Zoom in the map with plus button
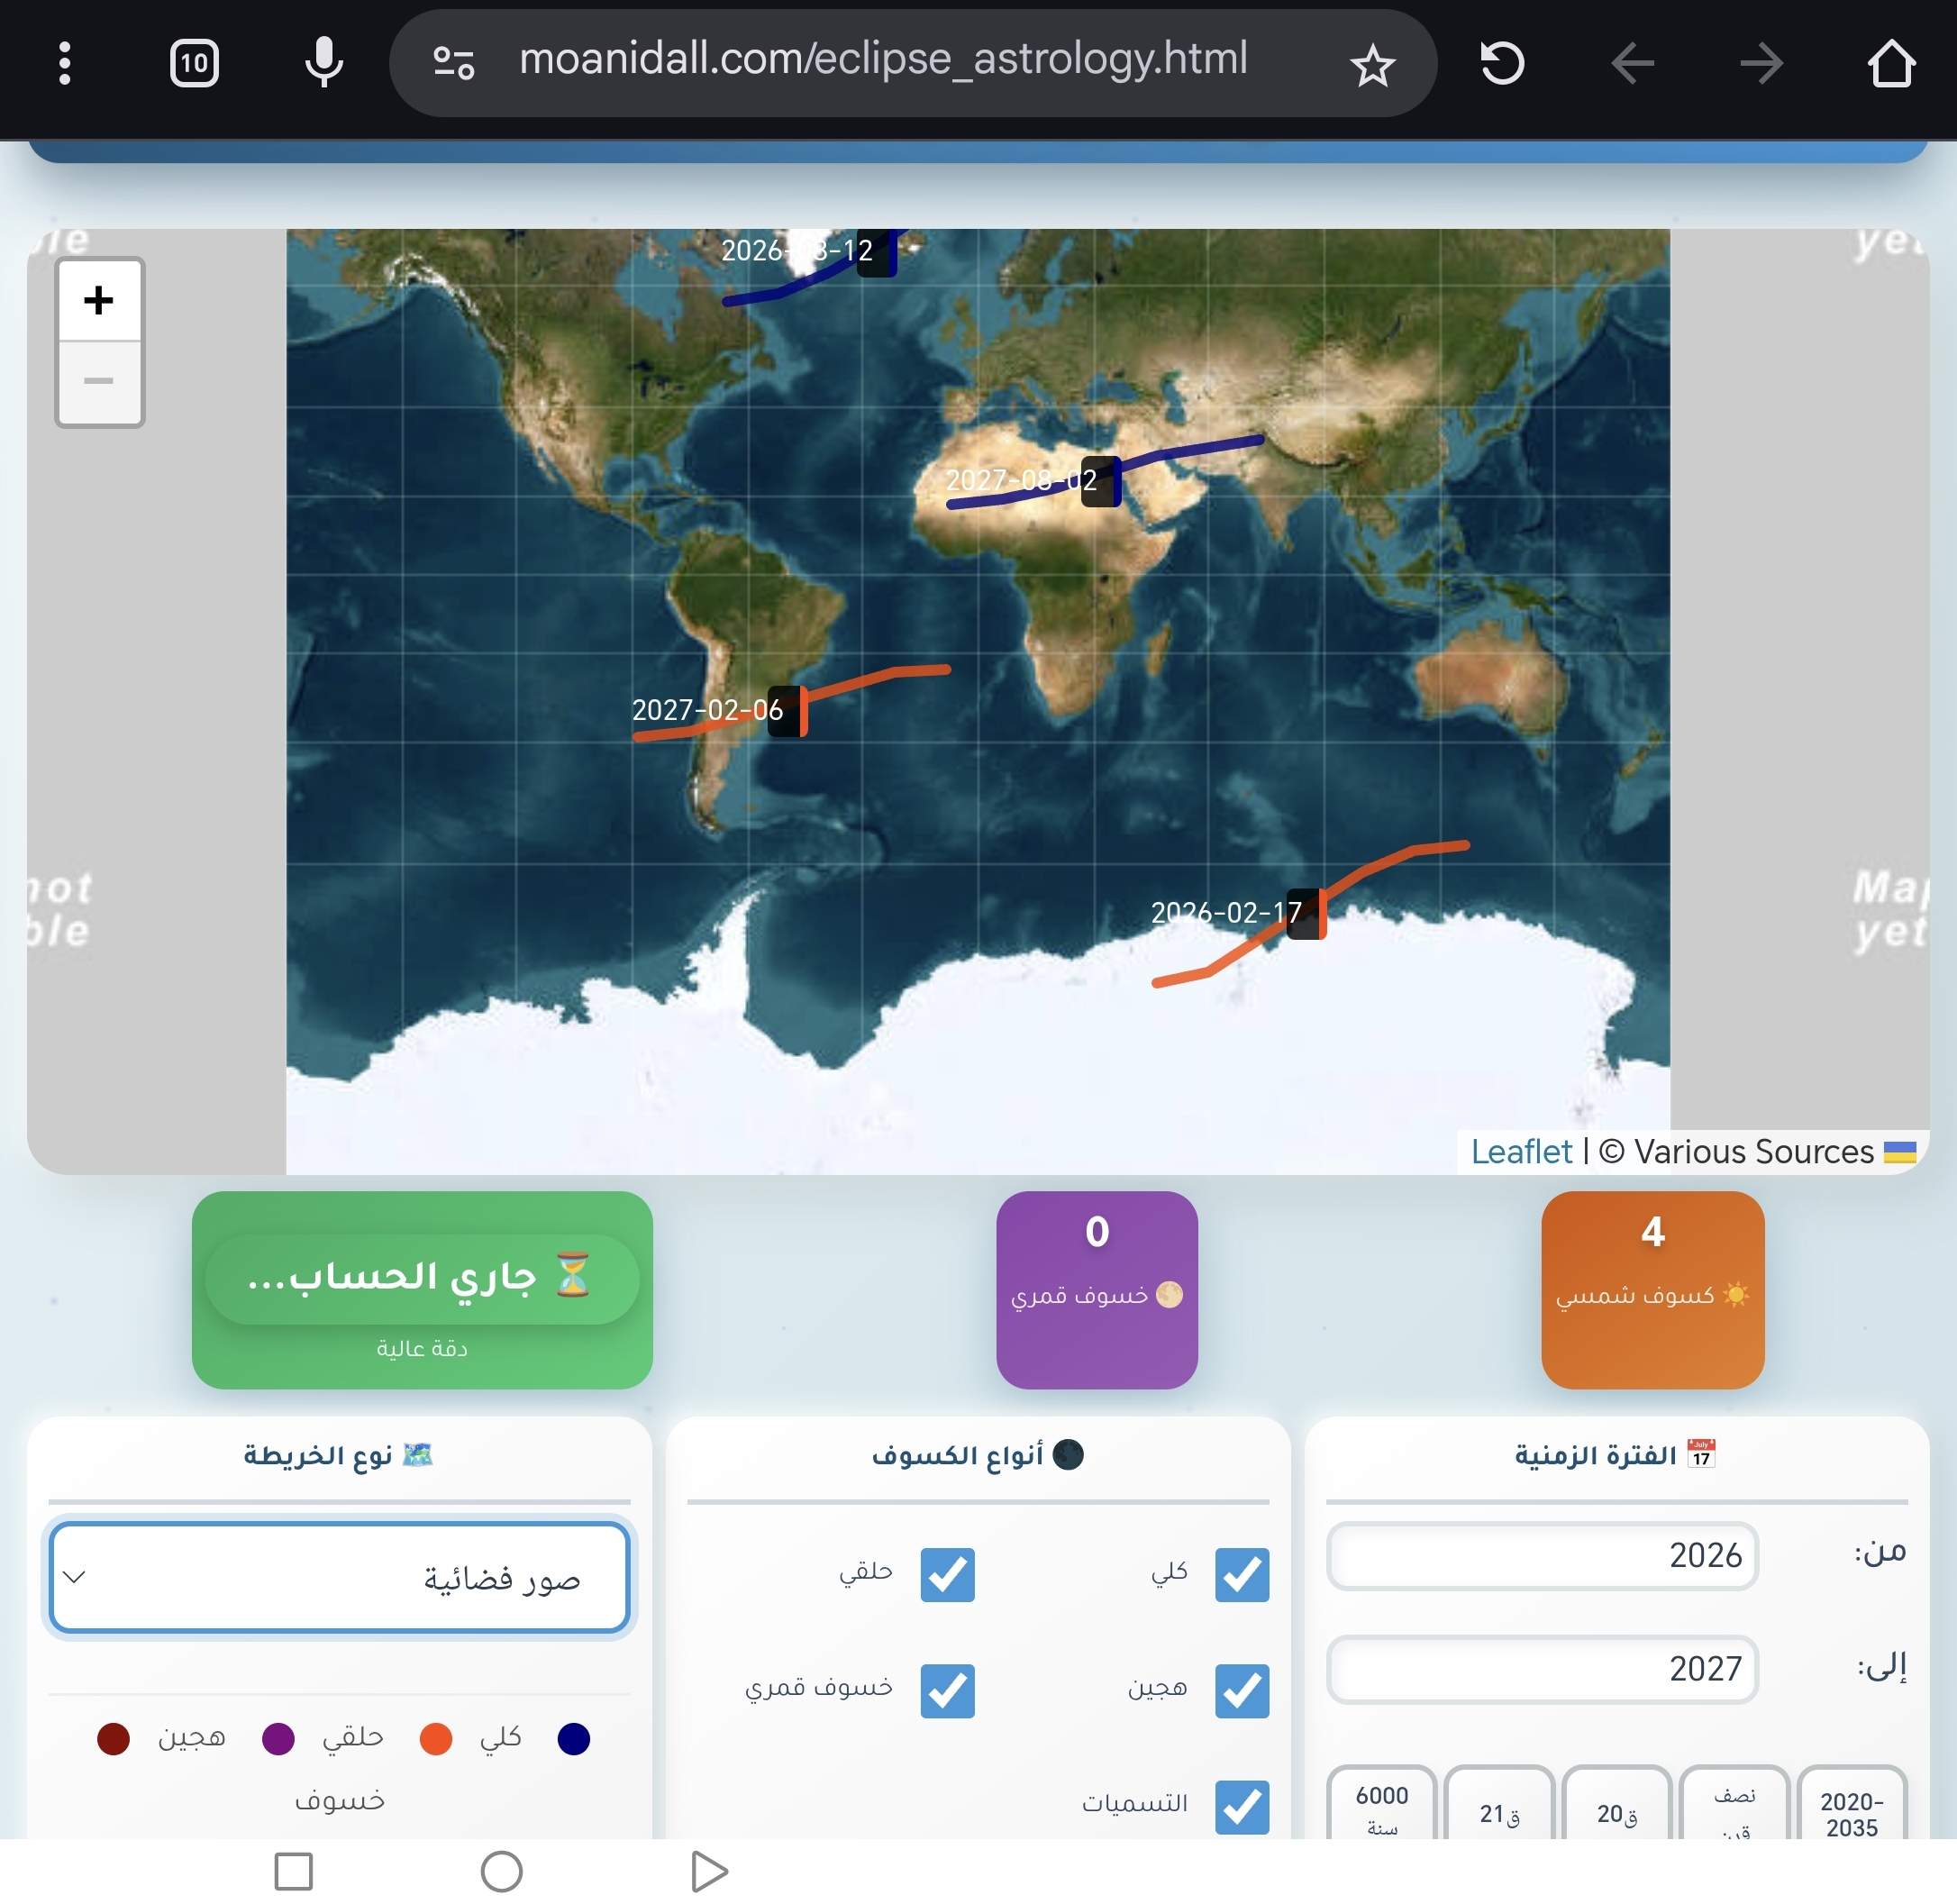Viewport: 1957px width, 1904px height. [x=98, y=300]
